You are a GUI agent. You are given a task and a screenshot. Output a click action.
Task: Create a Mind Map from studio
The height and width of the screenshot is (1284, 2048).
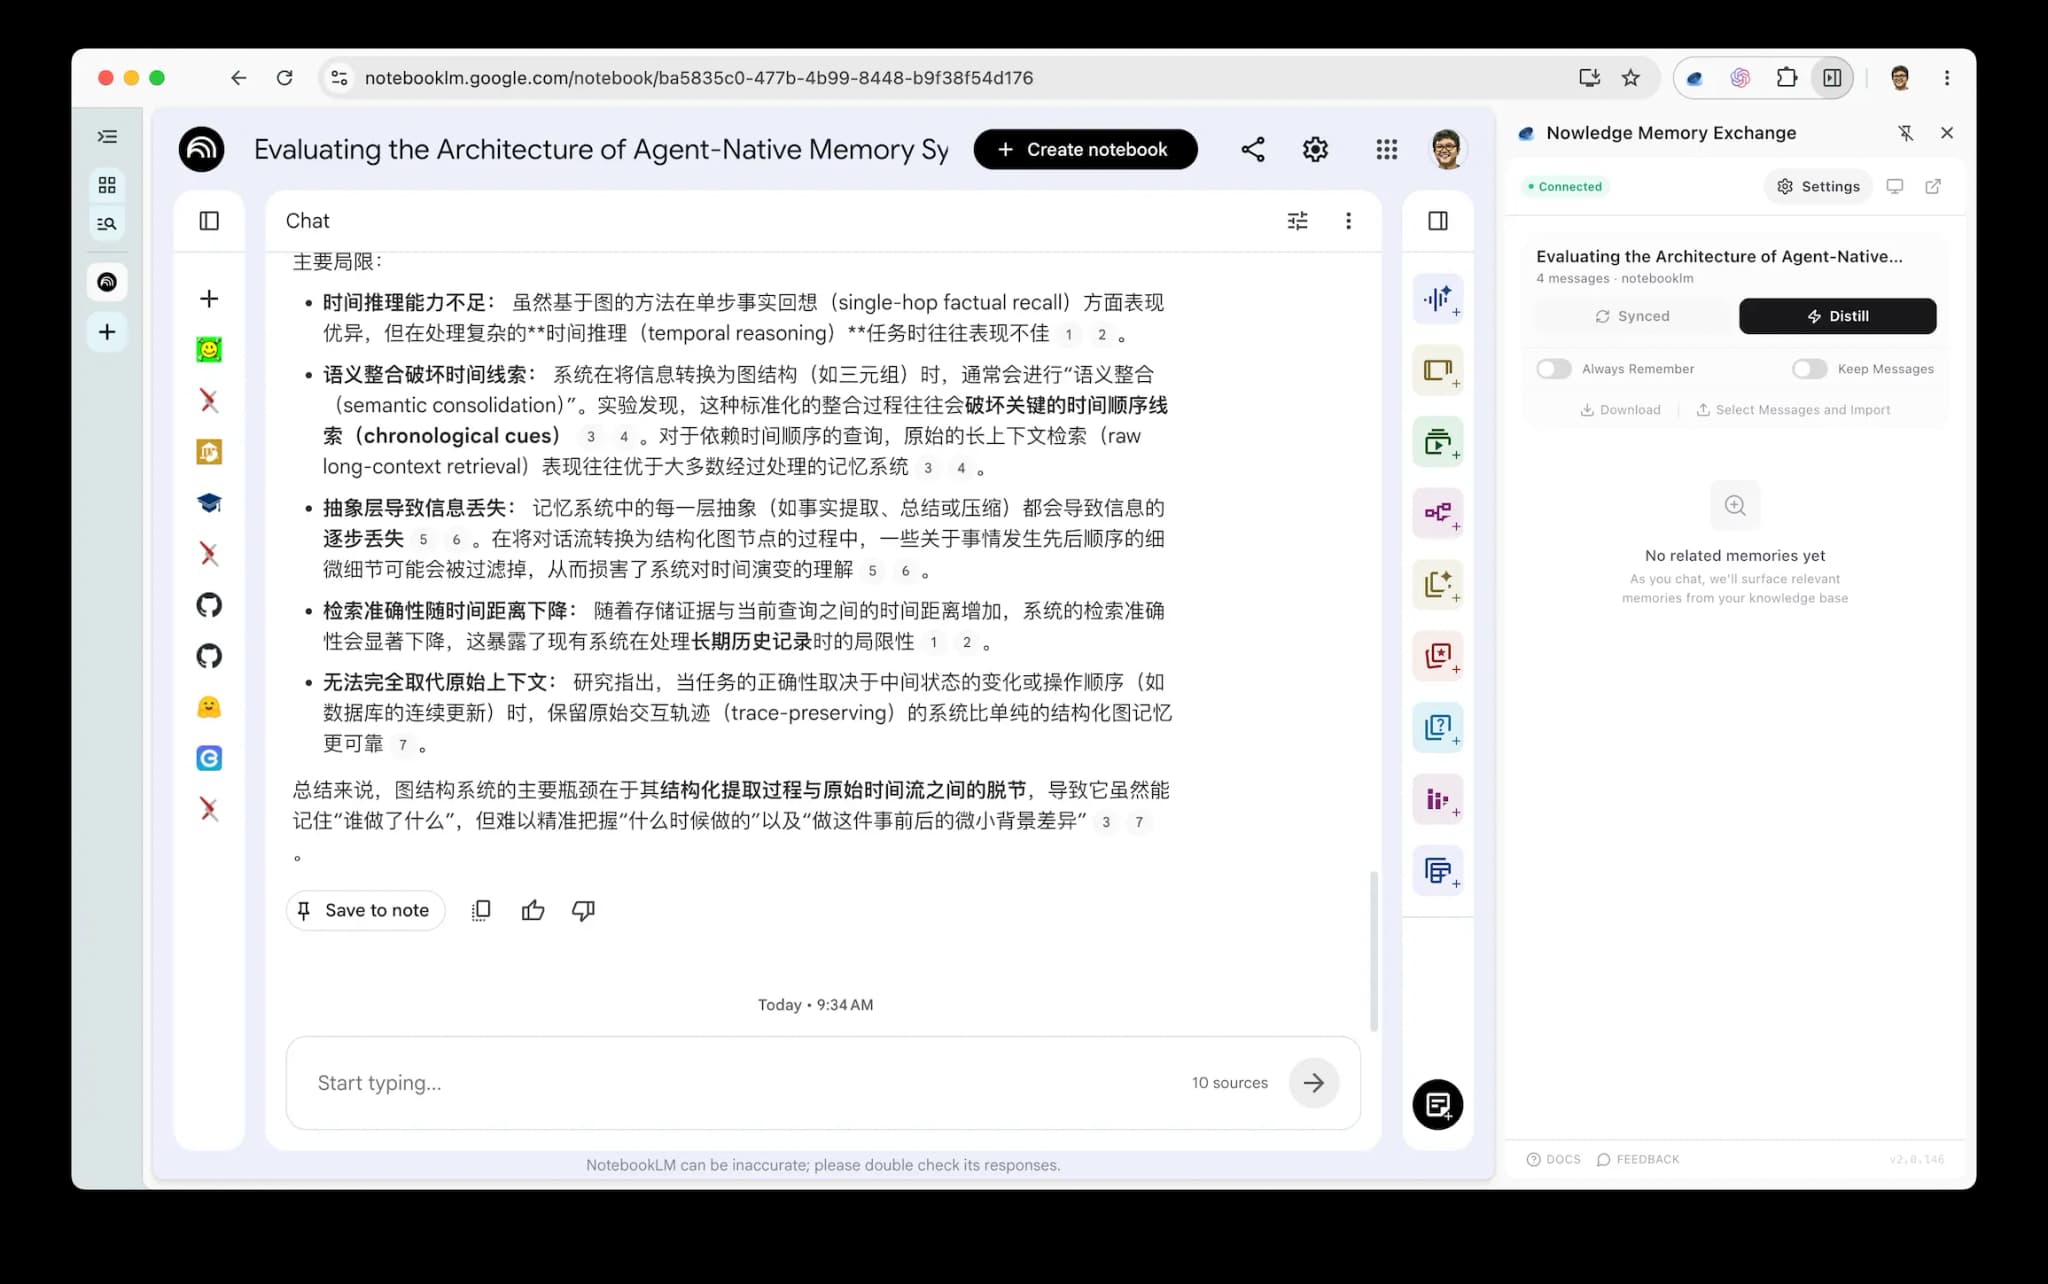1437,513
